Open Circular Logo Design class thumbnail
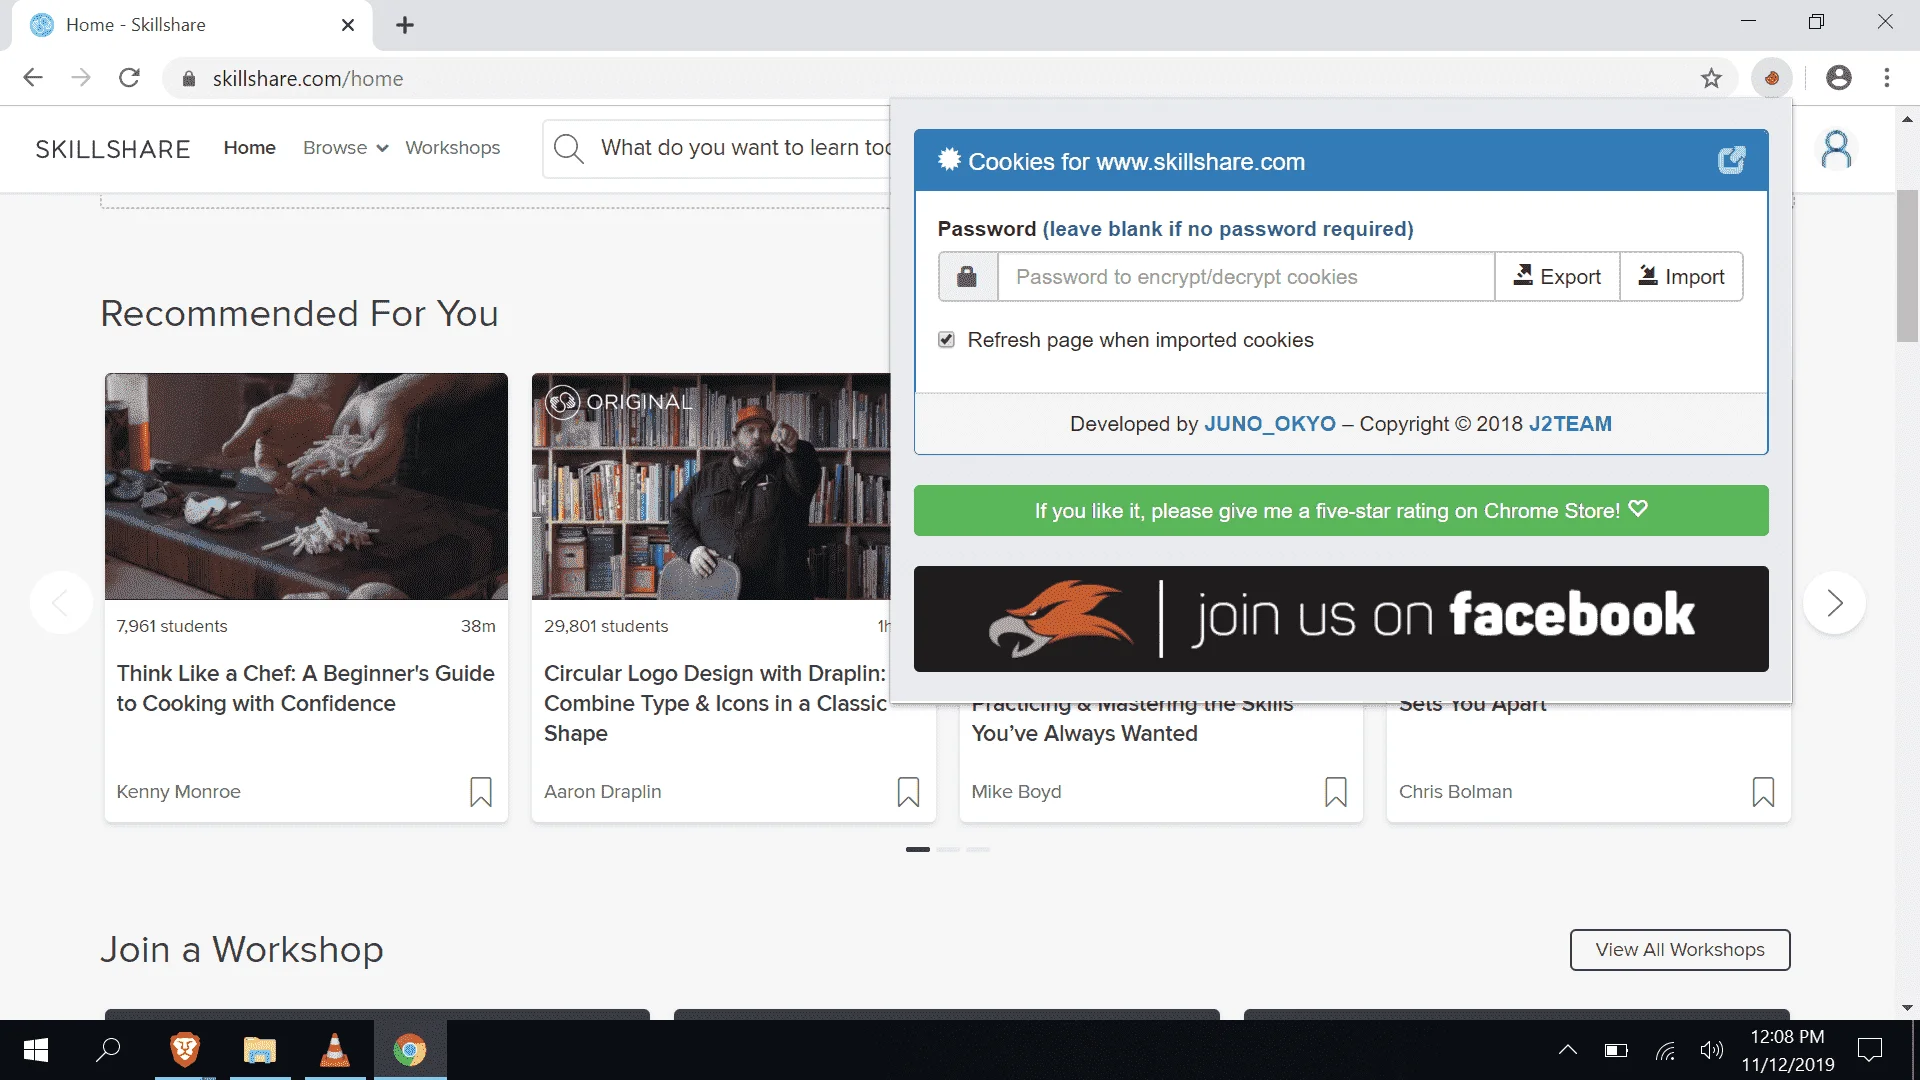 (x=711, y=487)
